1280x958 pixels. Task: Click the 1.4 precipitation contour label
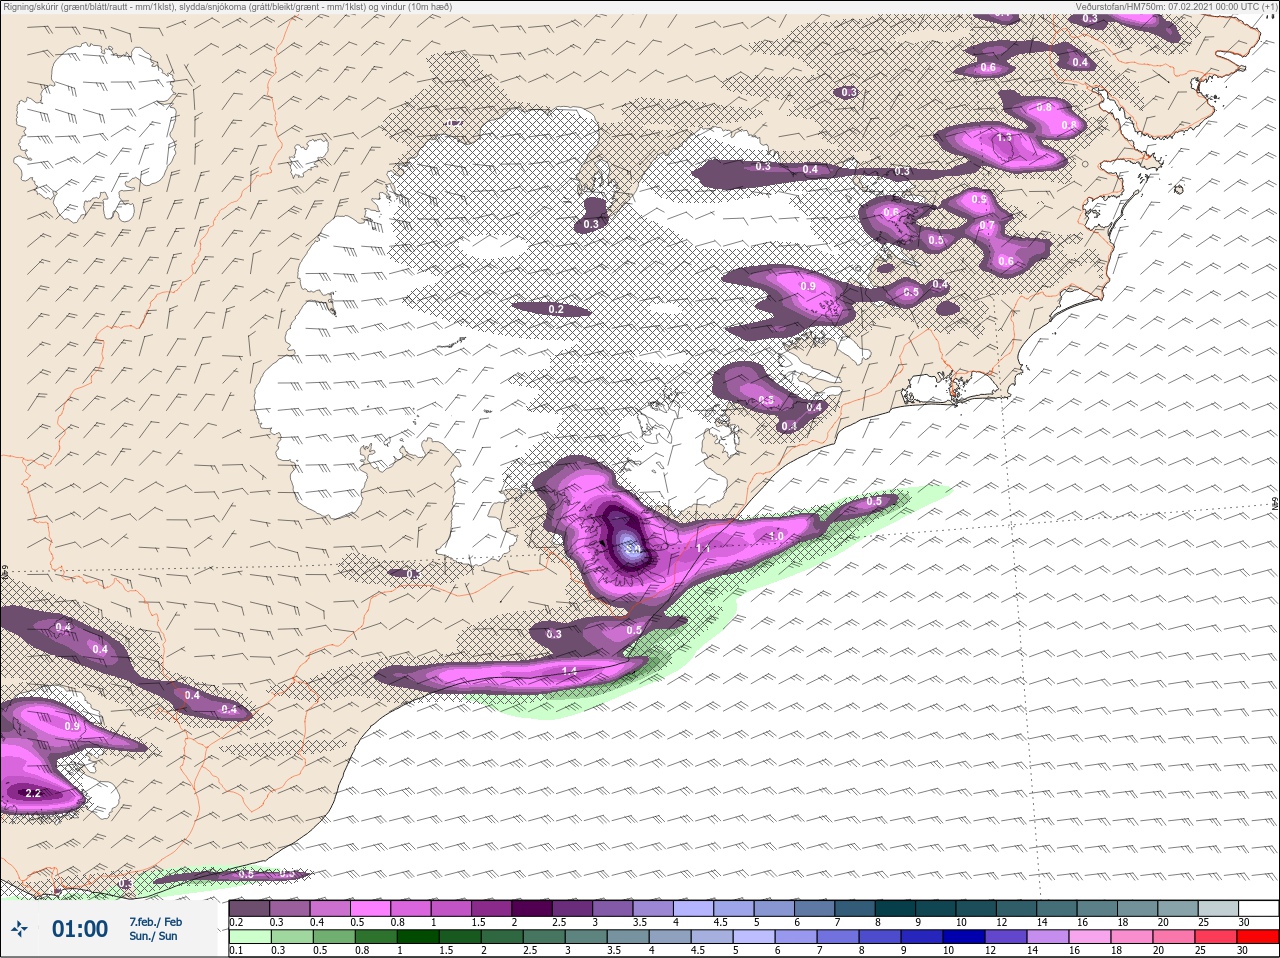tap(570, 671)
